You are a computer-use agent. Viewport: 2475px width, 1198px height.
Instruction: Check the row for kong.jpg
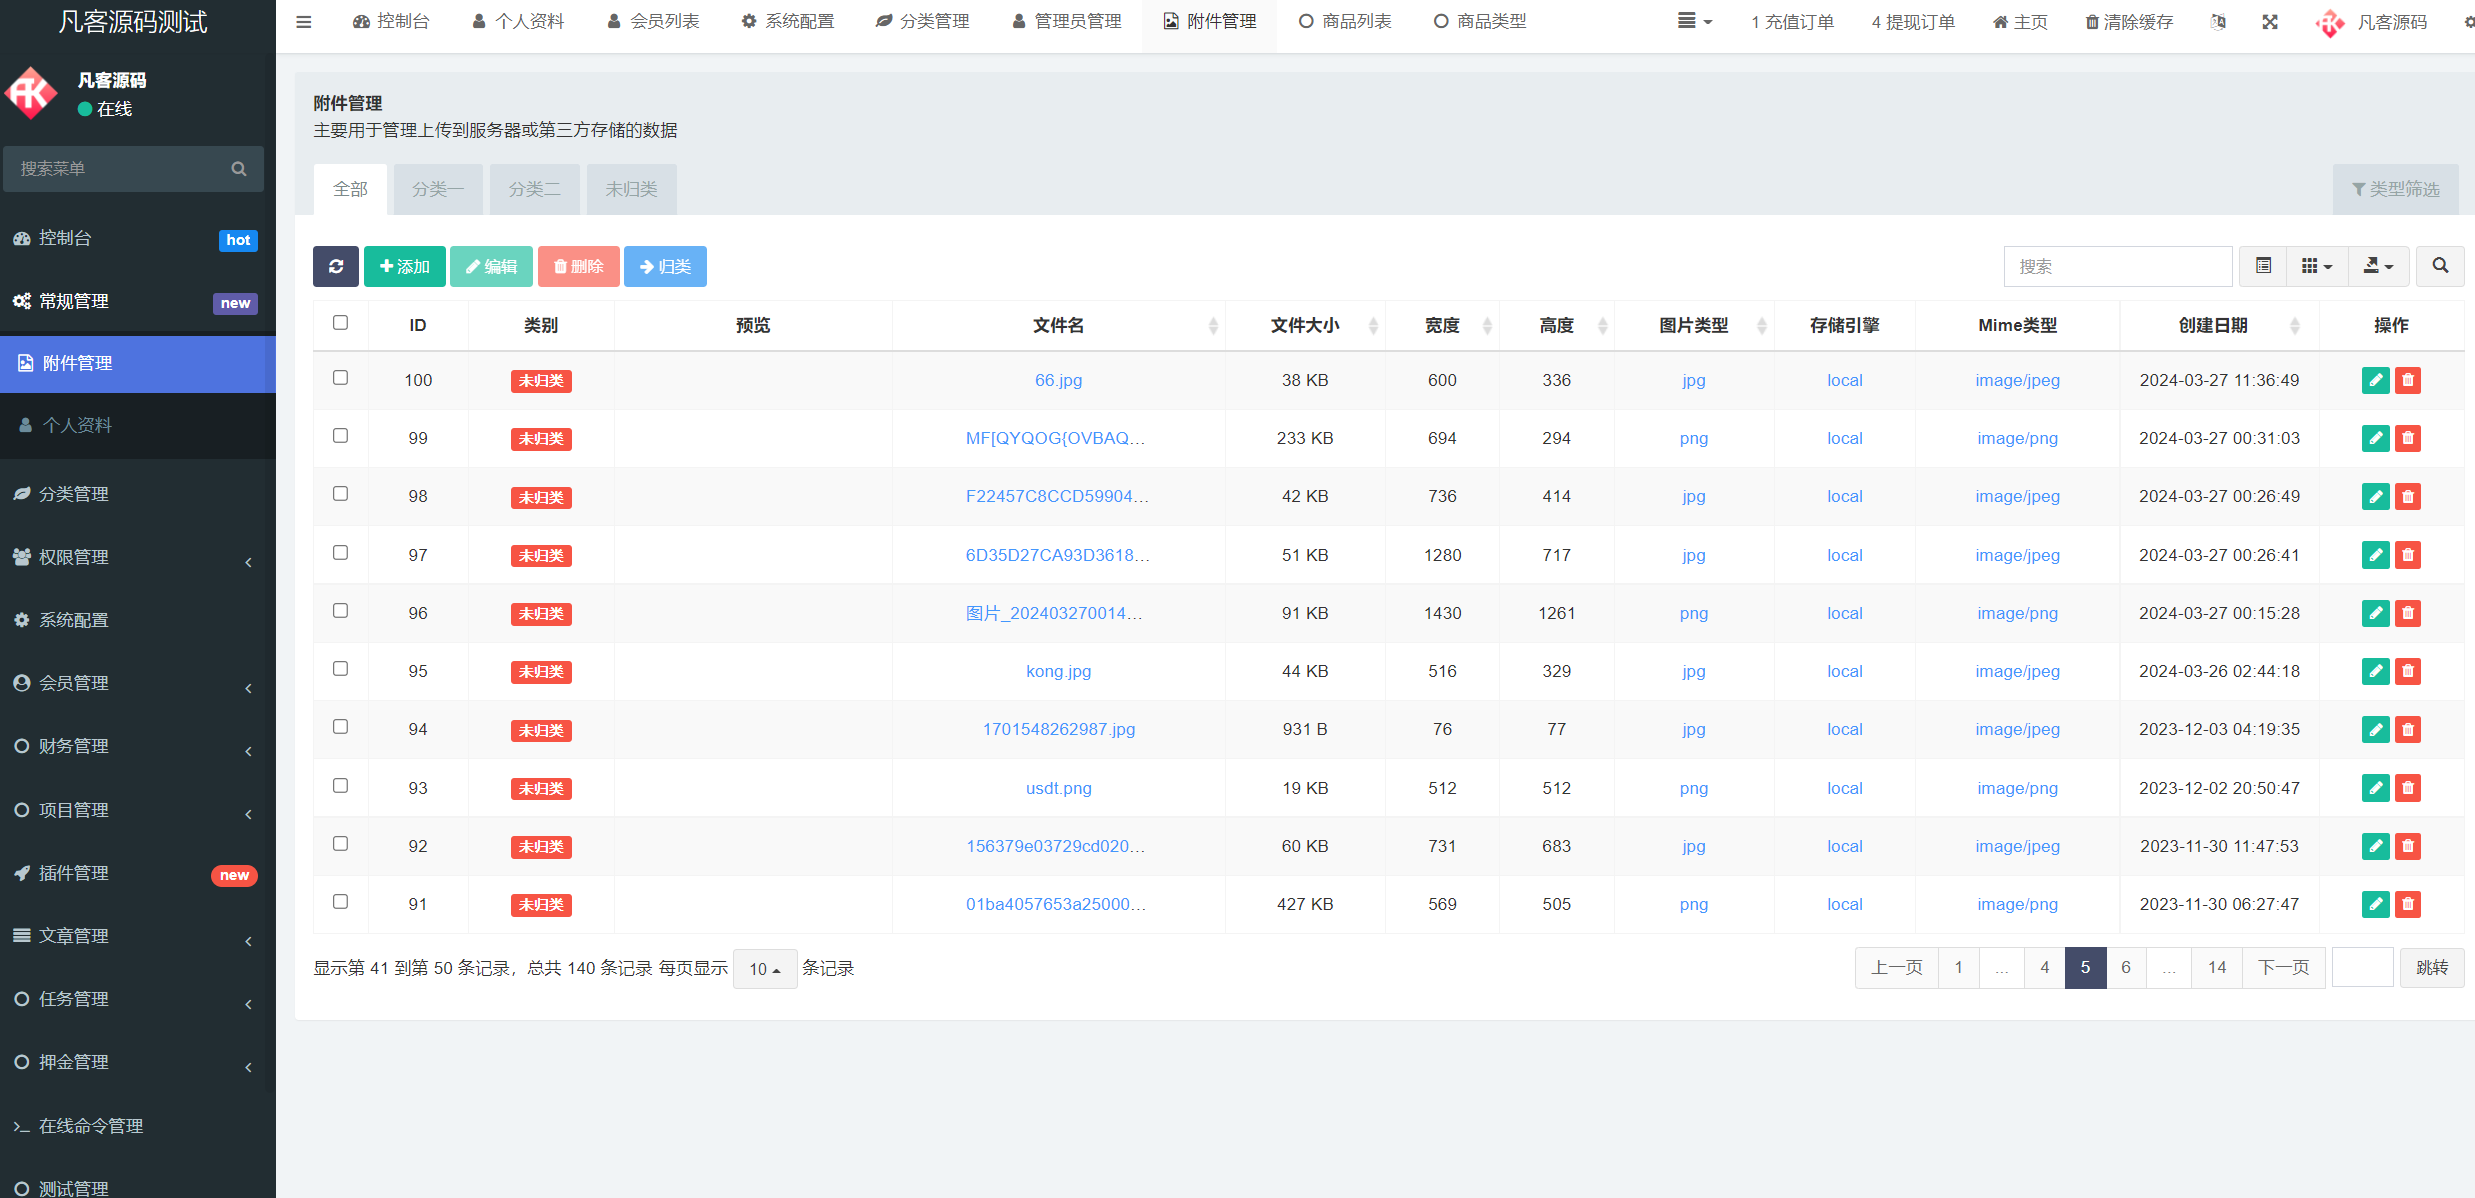click(340, 668)
